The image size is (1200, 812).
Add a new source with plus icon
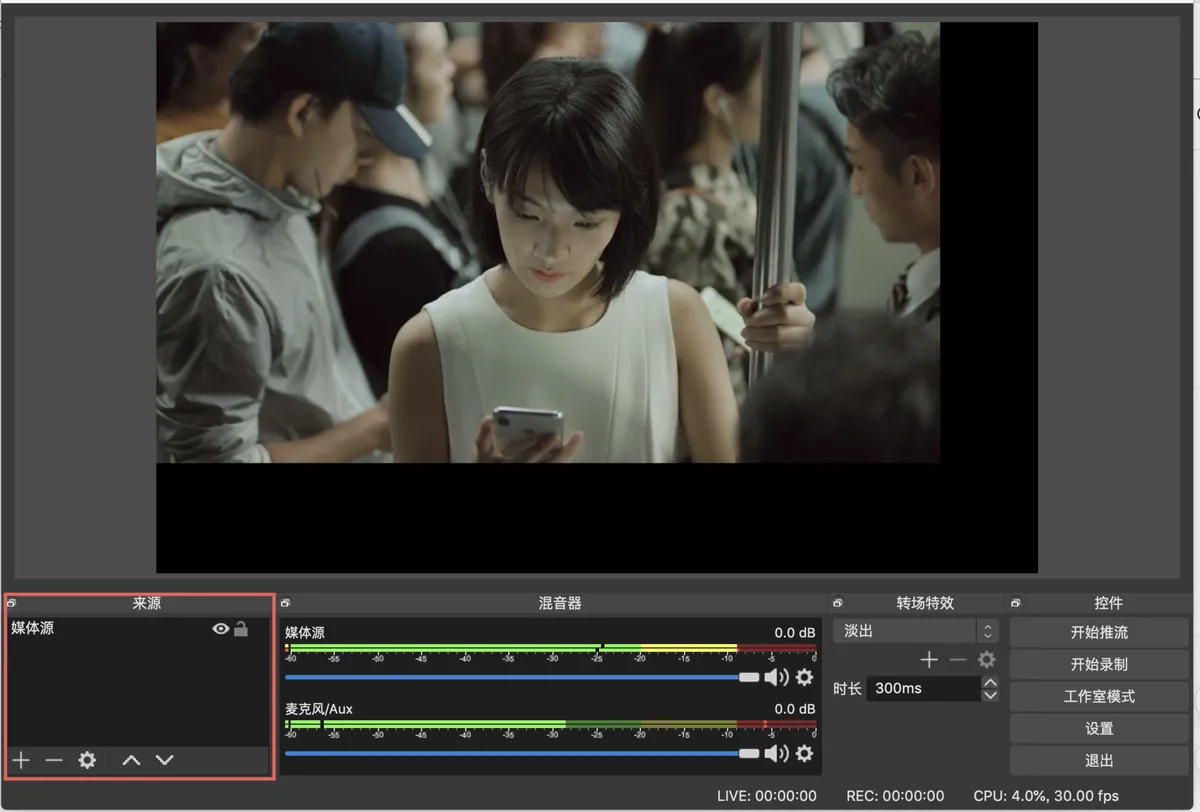[x=21, y=760]
